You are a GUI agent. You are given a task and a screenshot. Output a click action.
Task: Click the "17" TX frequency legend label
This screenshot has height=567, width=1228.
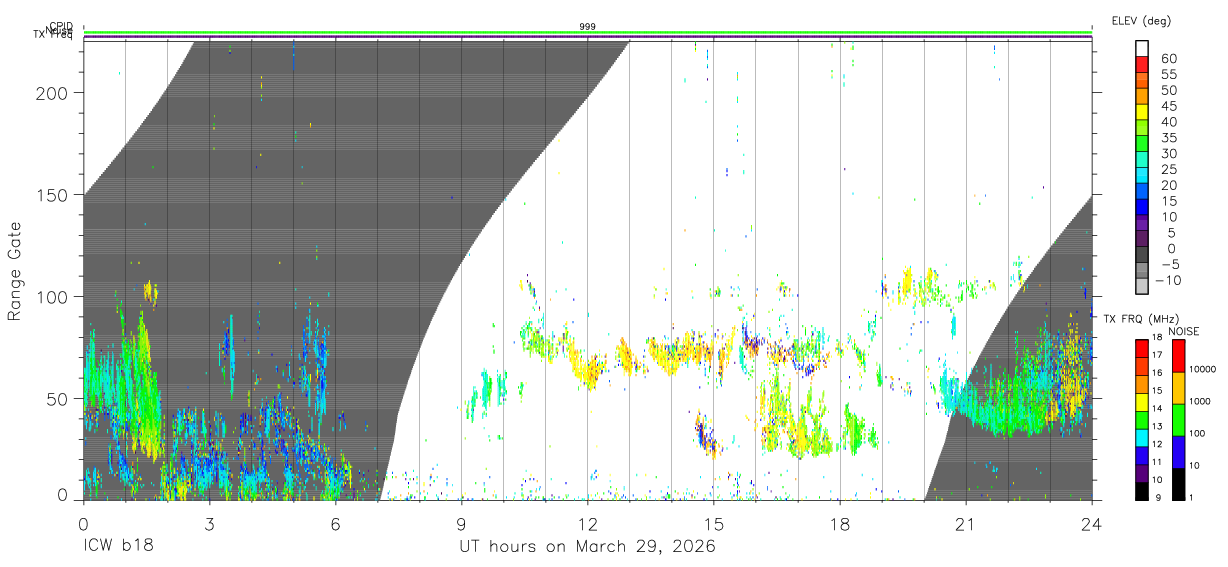point(1157,355)
